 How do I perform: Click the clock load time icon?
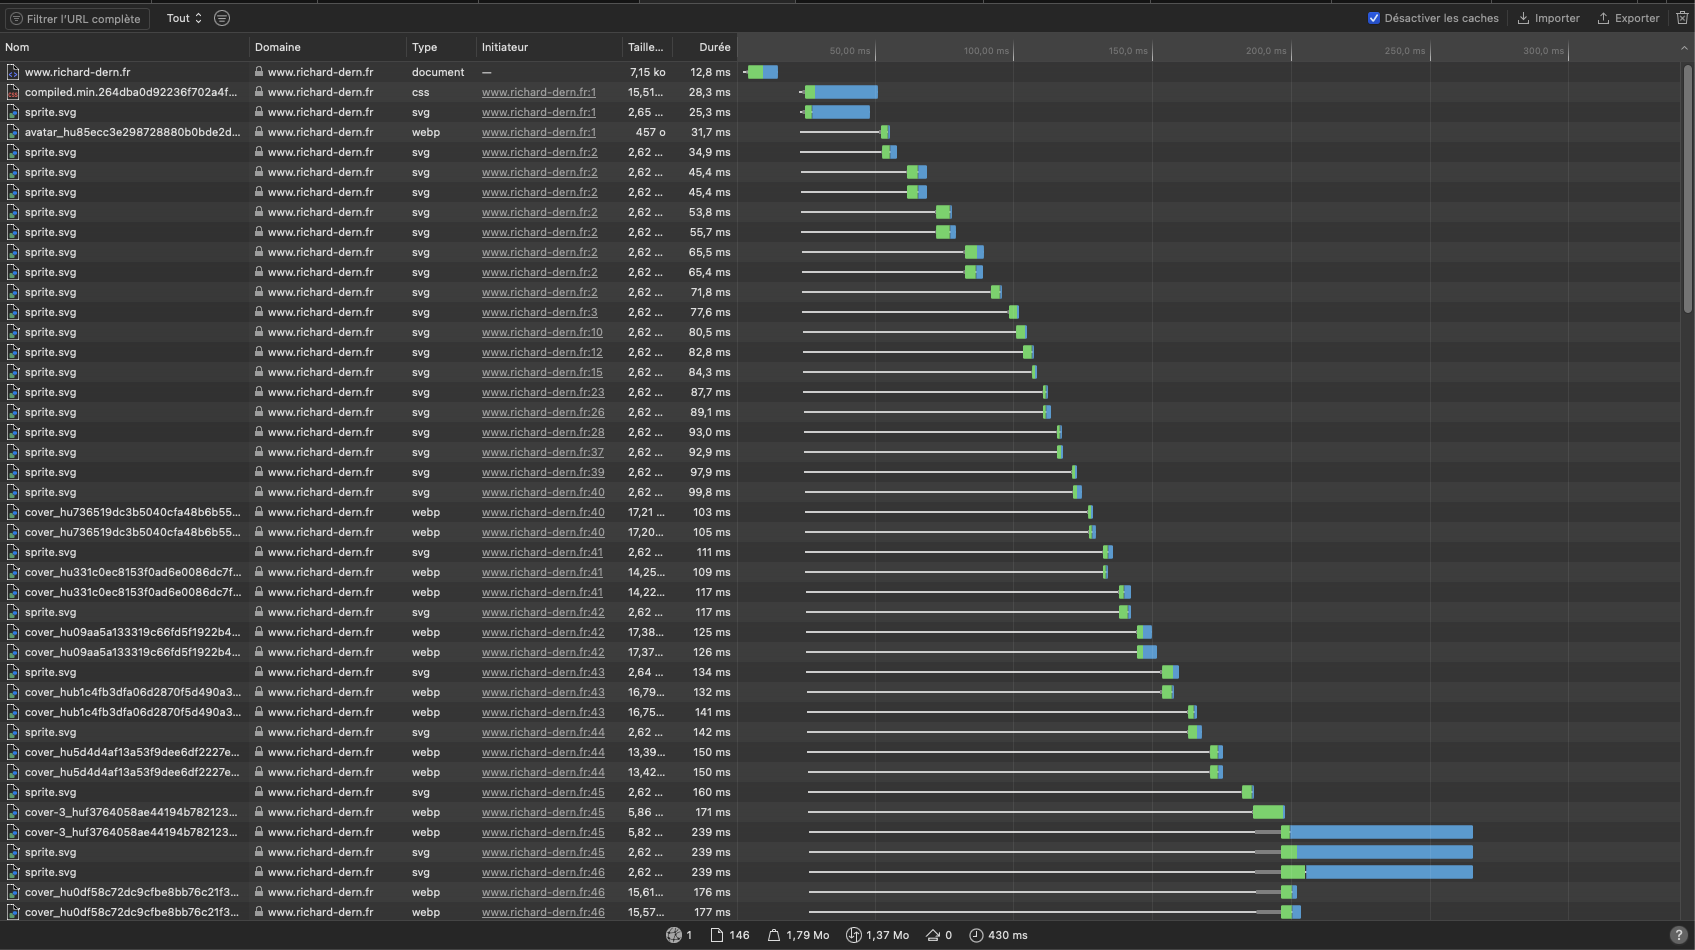click(976, 935)
